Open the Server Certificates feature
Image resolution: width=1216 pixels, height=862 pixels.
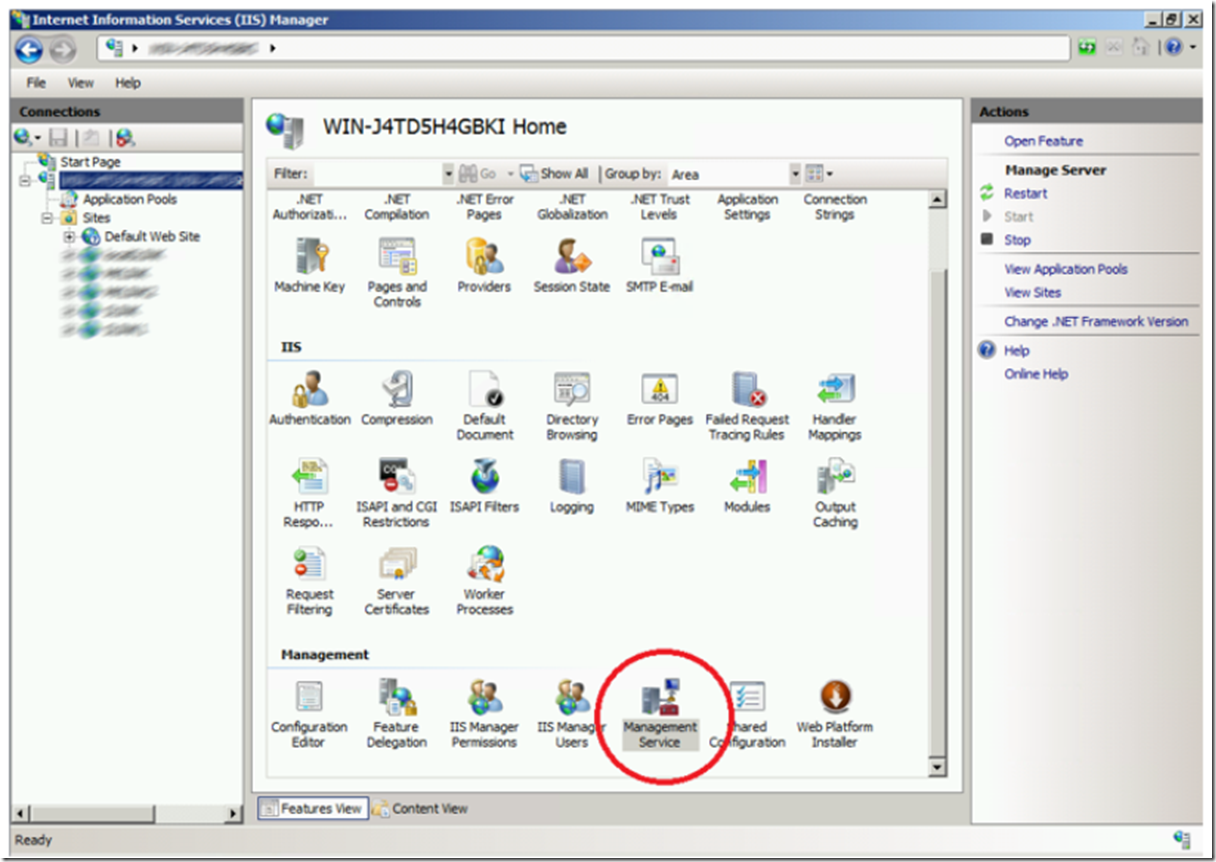397,581
